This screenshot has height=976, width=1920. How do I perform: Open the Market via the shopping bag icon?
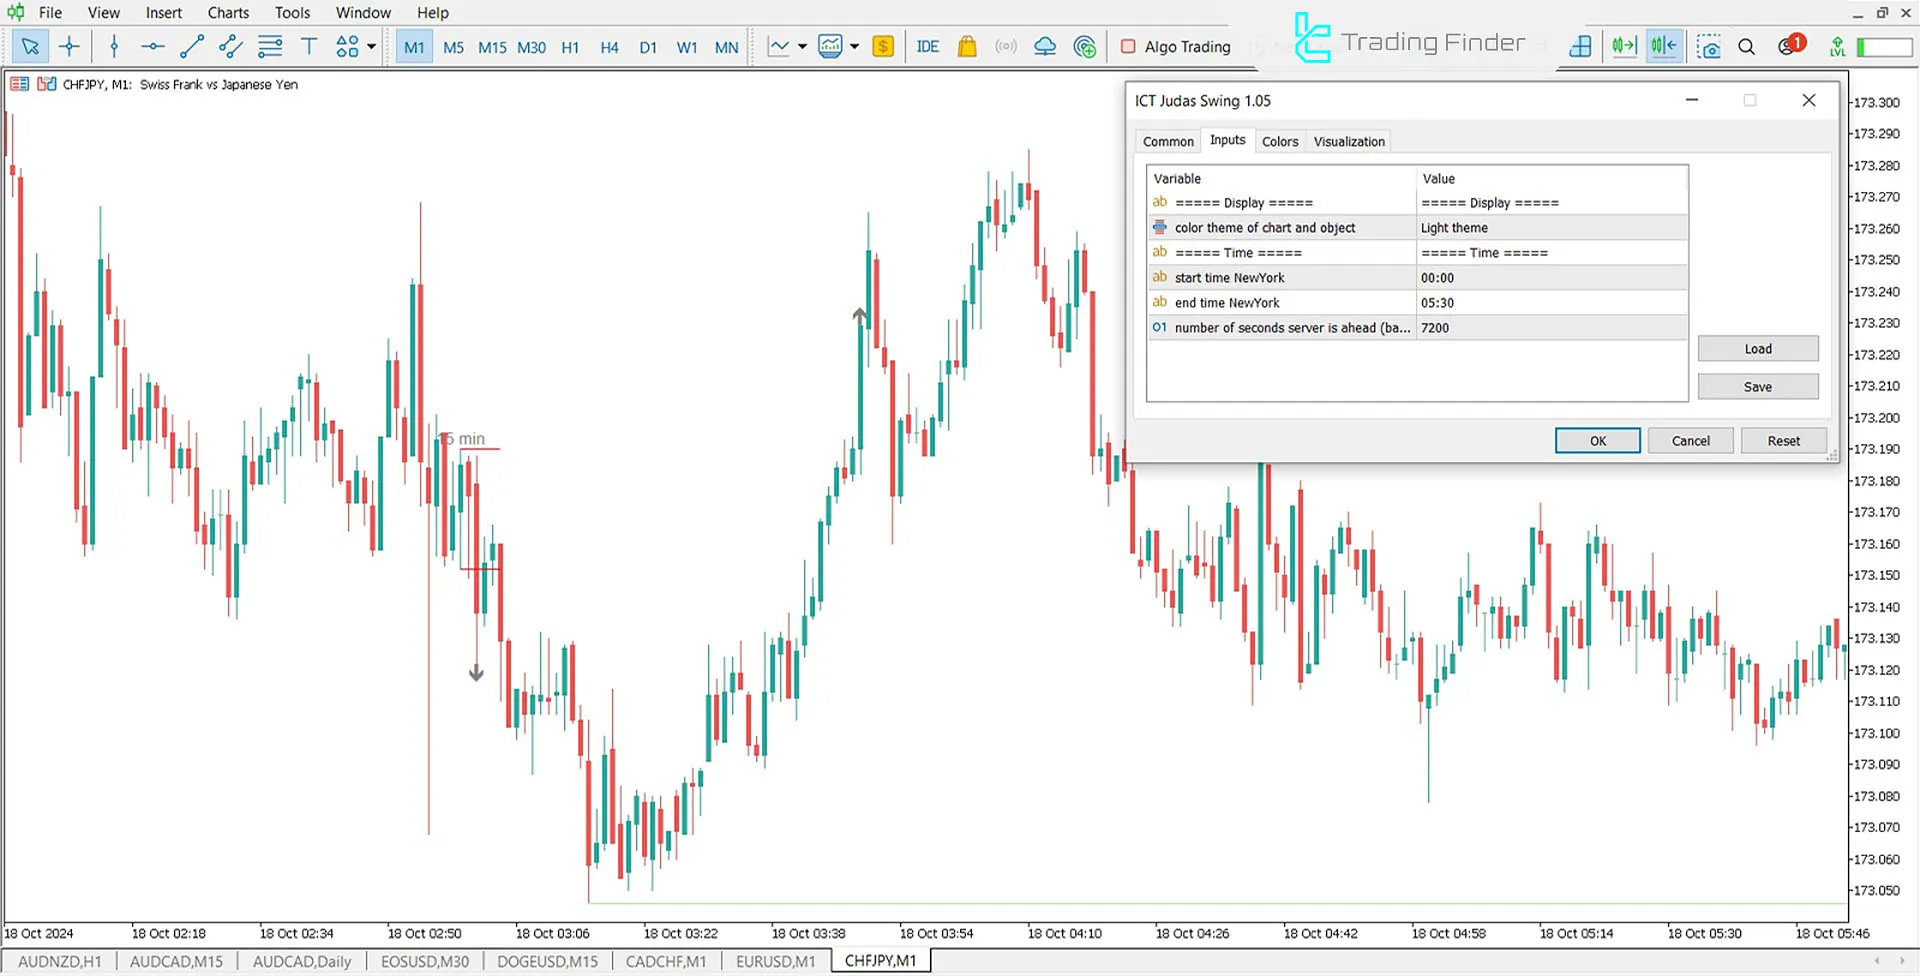click(x=966, y=46)
